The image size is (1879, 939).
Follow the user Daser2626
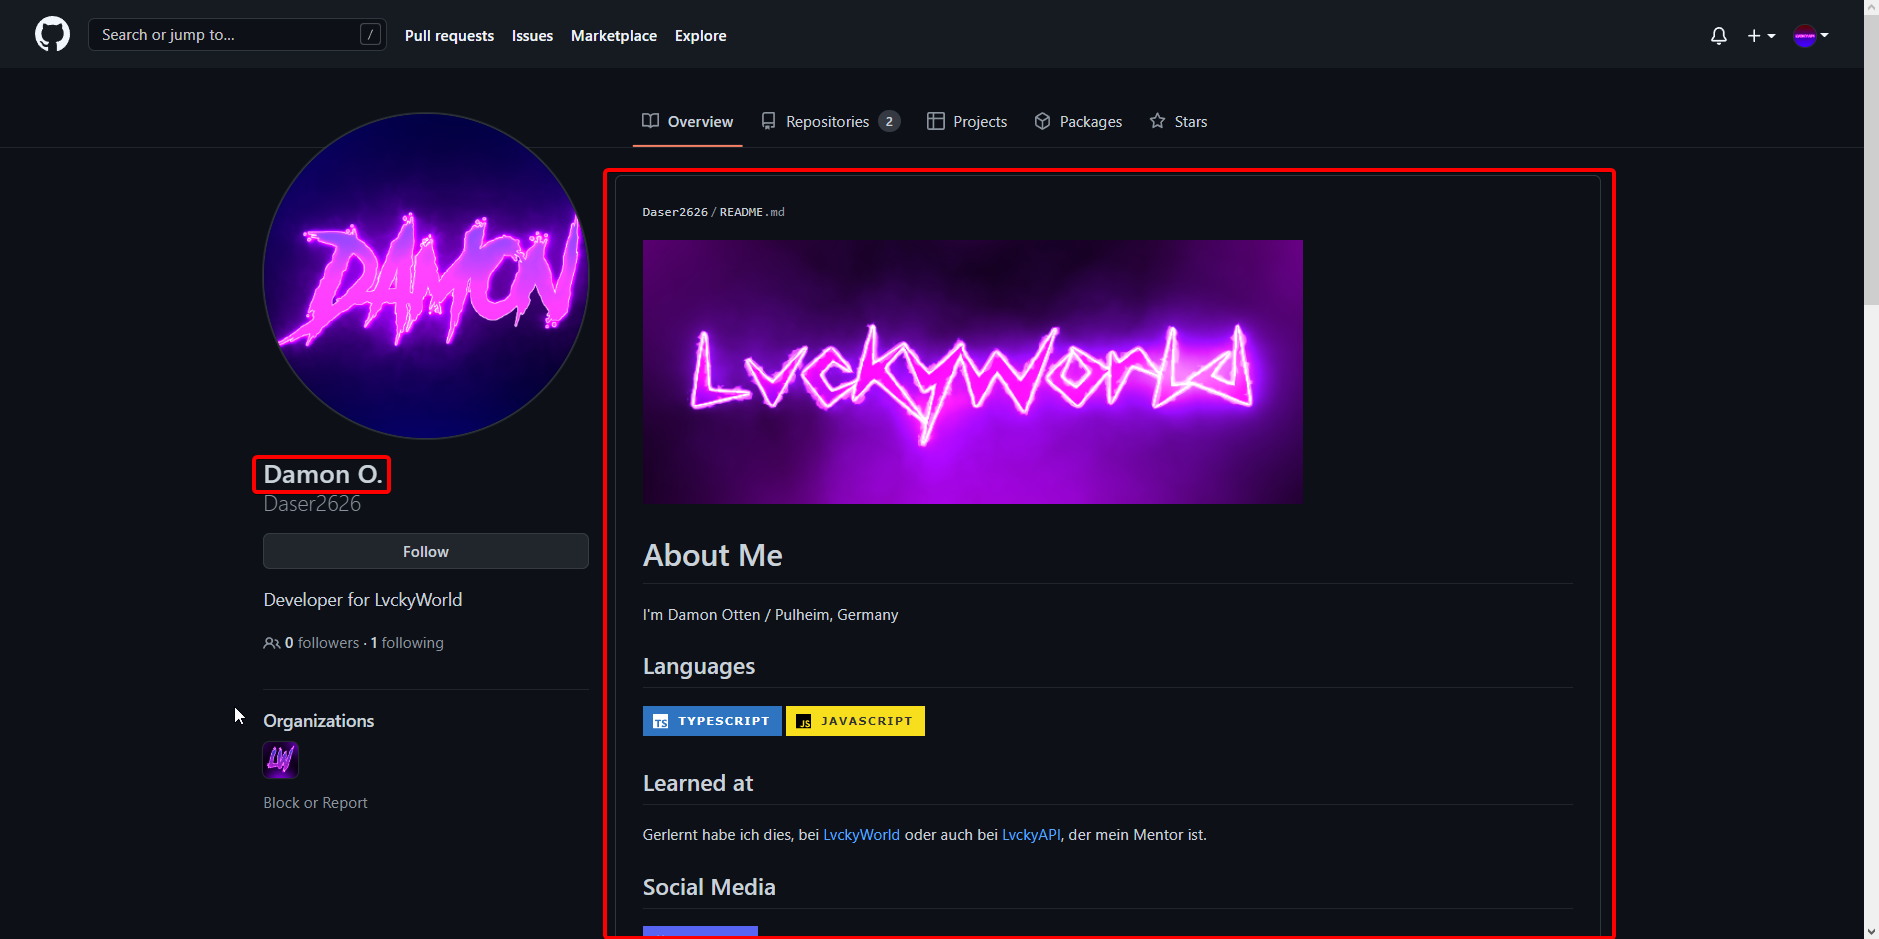(x=425, y=551)
